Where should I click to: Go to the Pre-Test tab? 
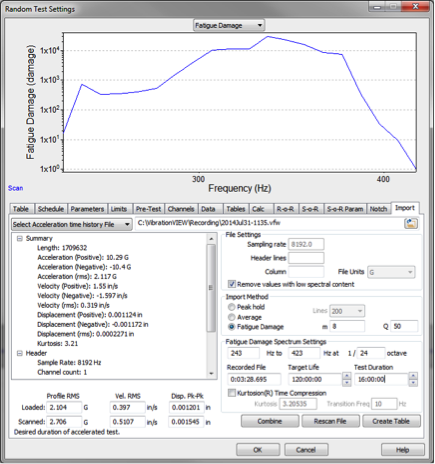(x=148, y=209)
